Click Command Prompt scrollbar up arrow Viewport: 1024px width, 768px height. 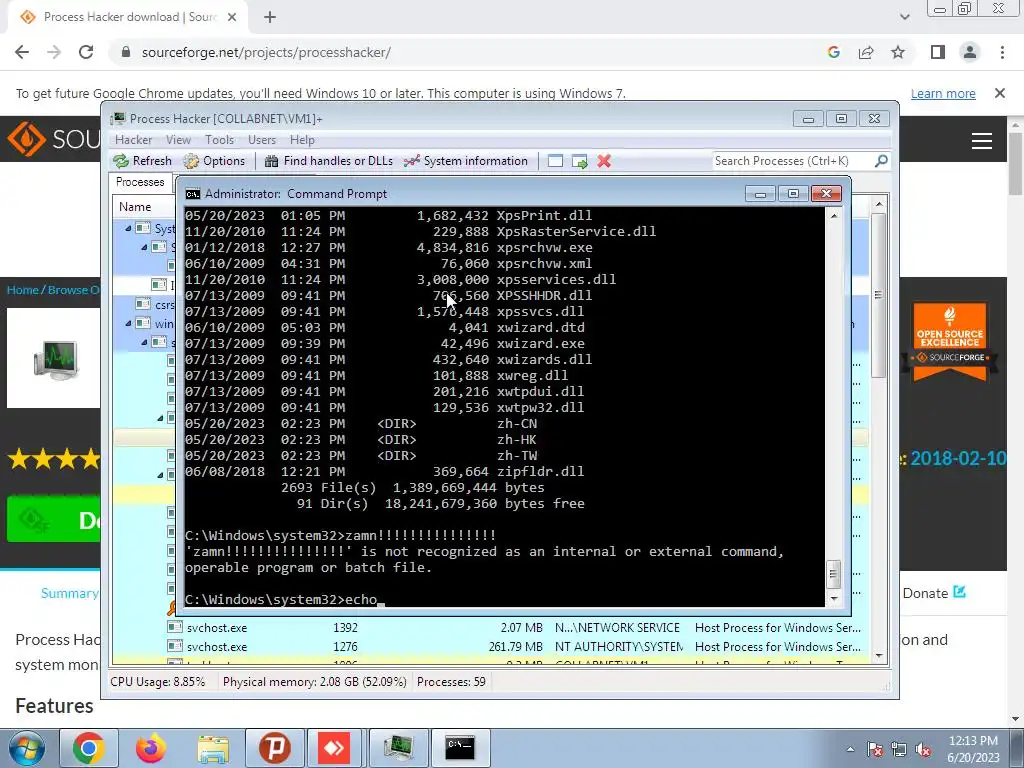point(833,216)
